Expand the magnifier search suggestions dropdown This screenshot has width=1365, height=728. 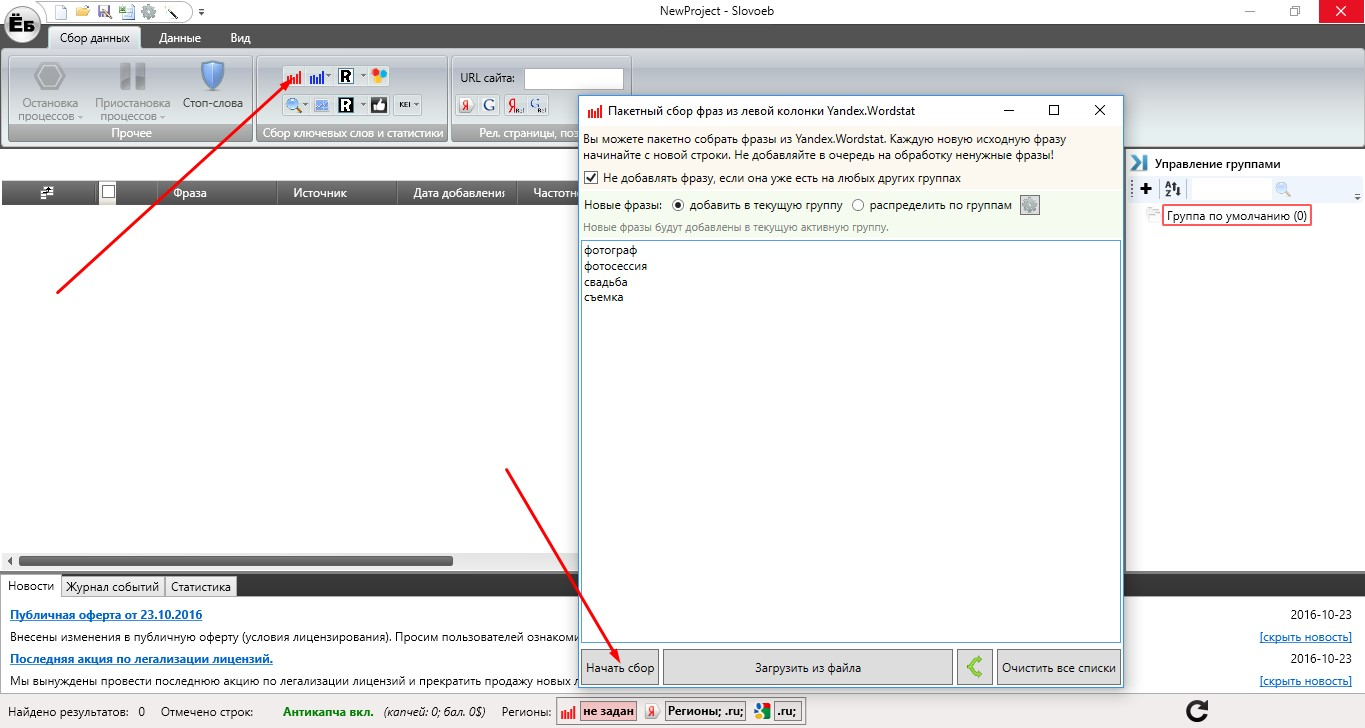(x=306, y=105)
